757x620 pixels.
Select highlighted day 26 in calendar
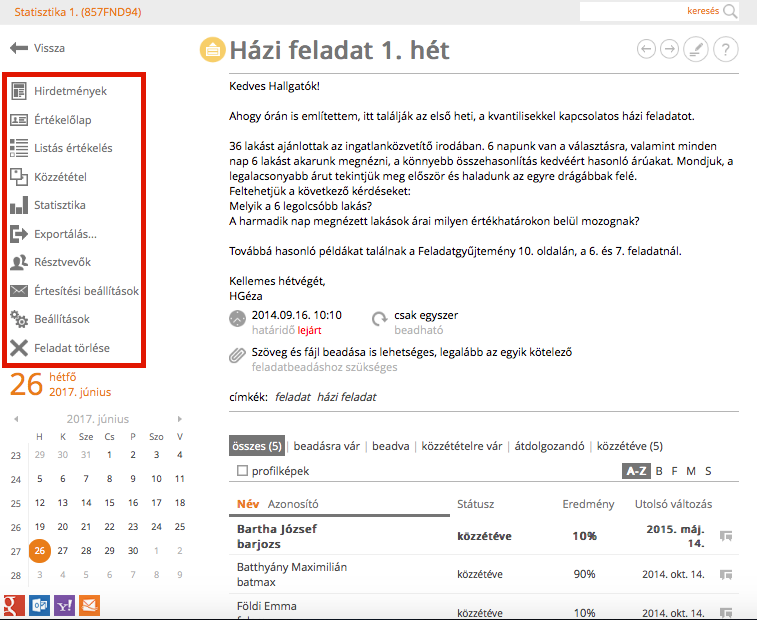pyautogui.click(x=40, y=550)
